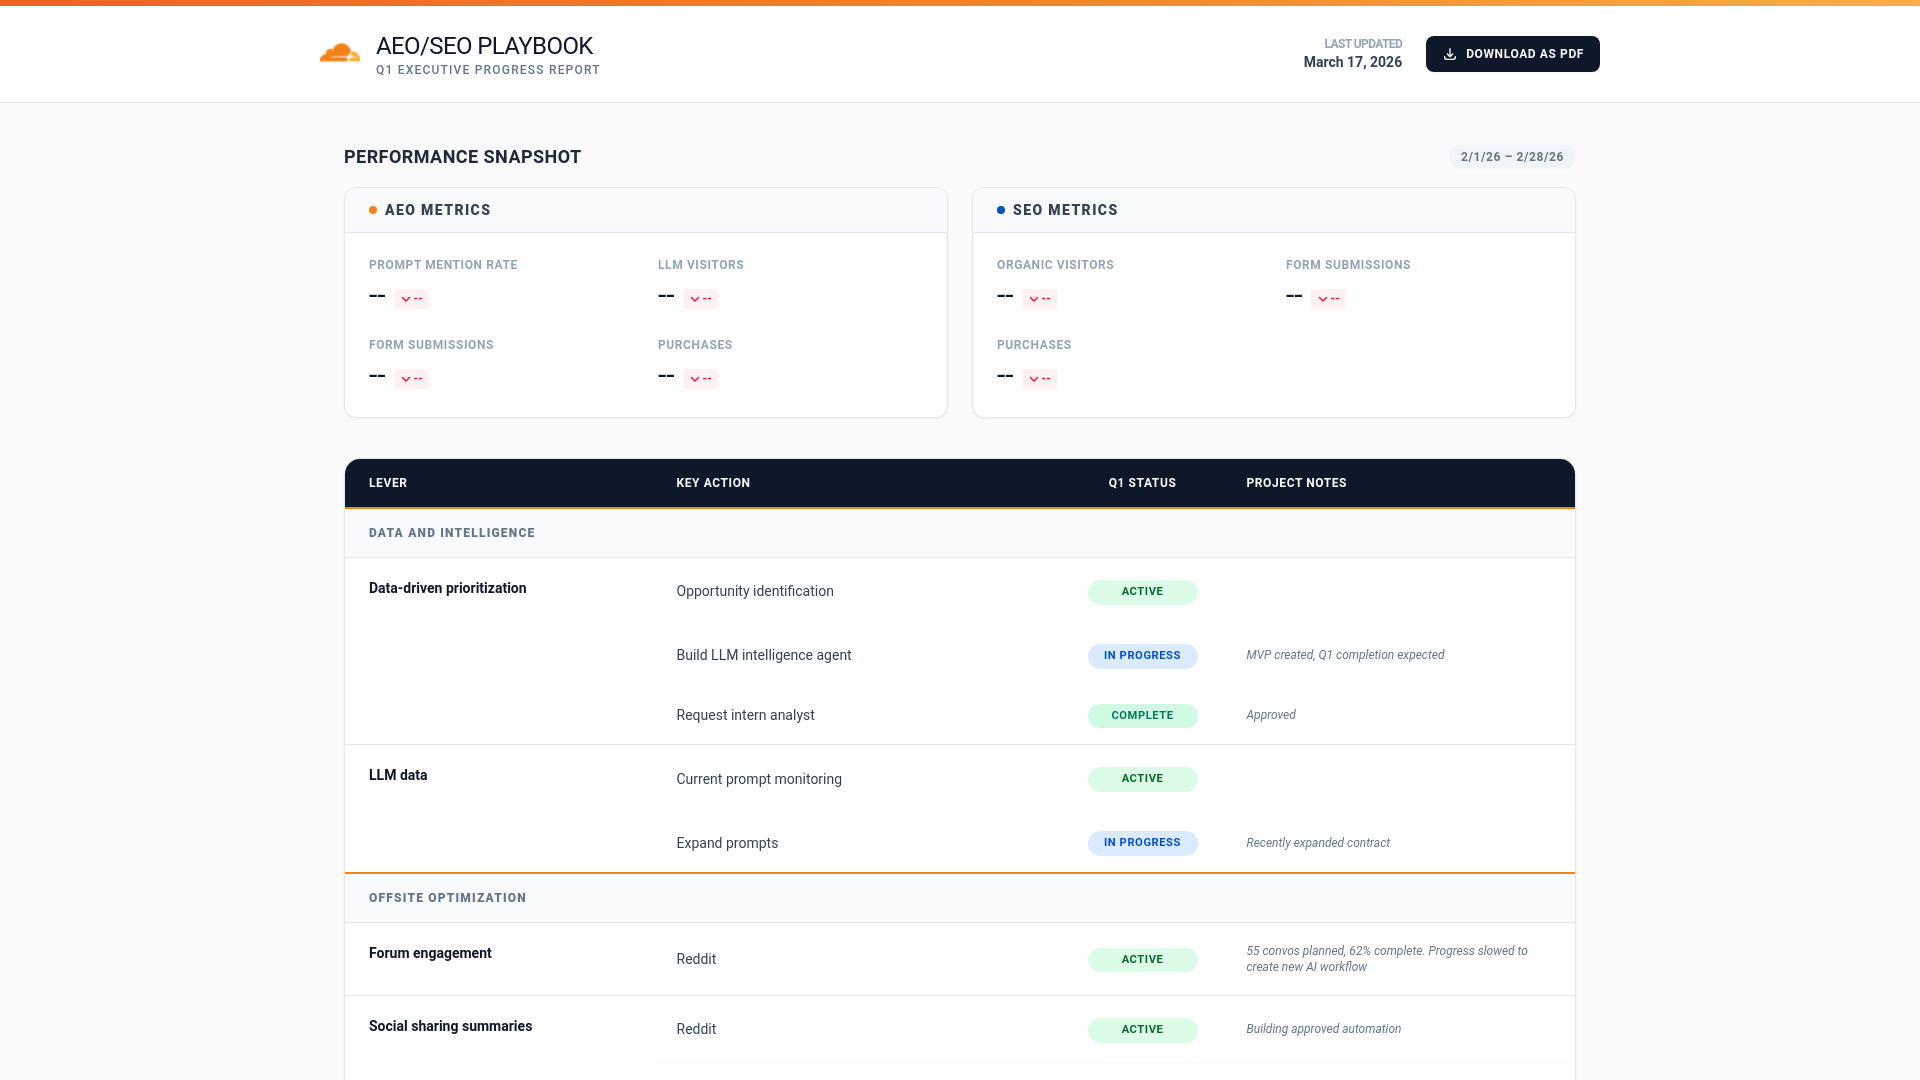Click the LLM data lever
This screenshot has height=1080, width=1920.
click(x=398, y=775)
